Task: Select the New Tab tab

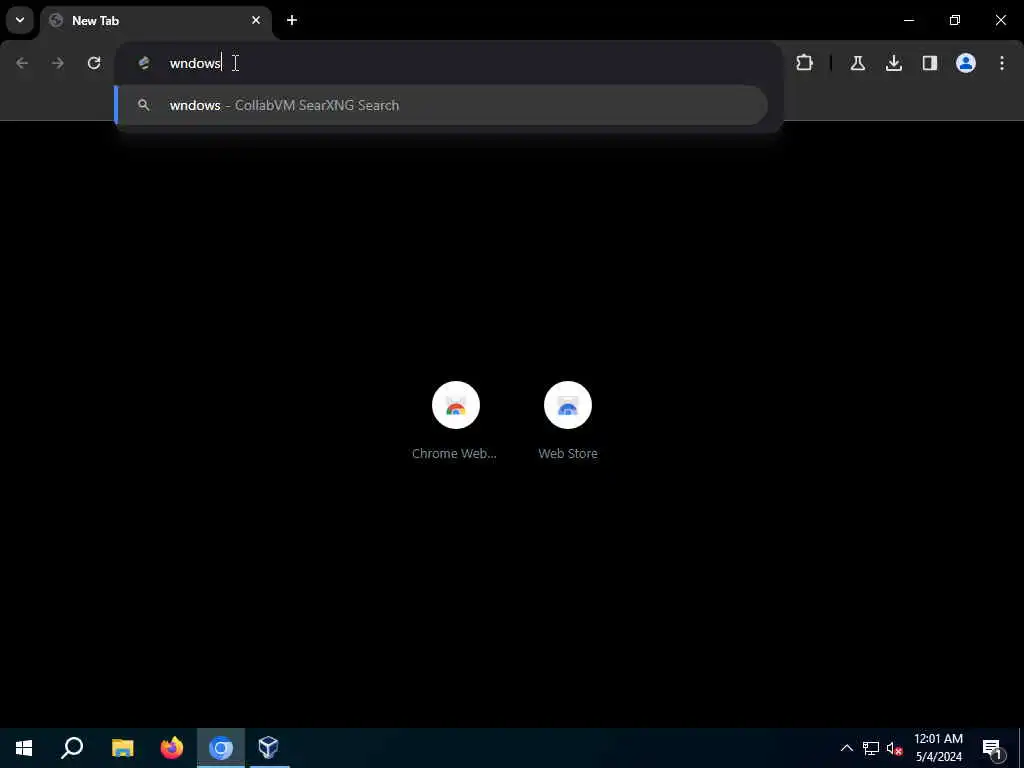Action: pos(155,20)
